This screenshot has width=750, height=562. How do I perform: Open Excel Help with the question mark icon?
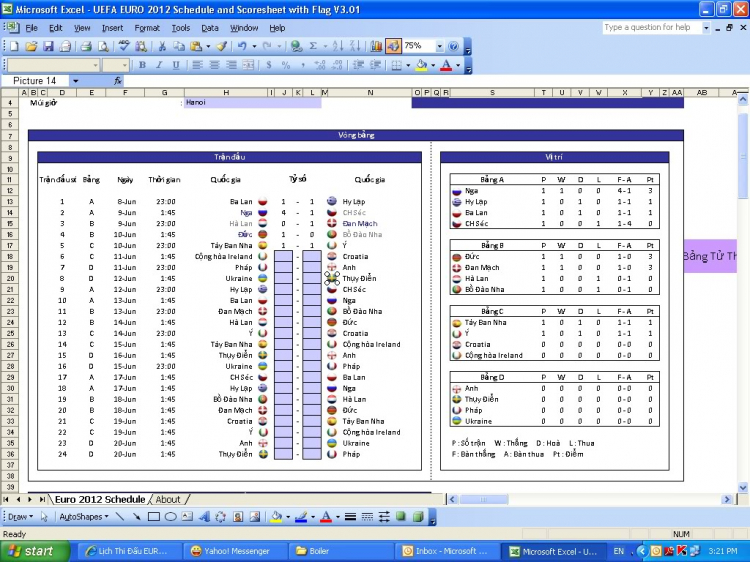pos(453,46)
